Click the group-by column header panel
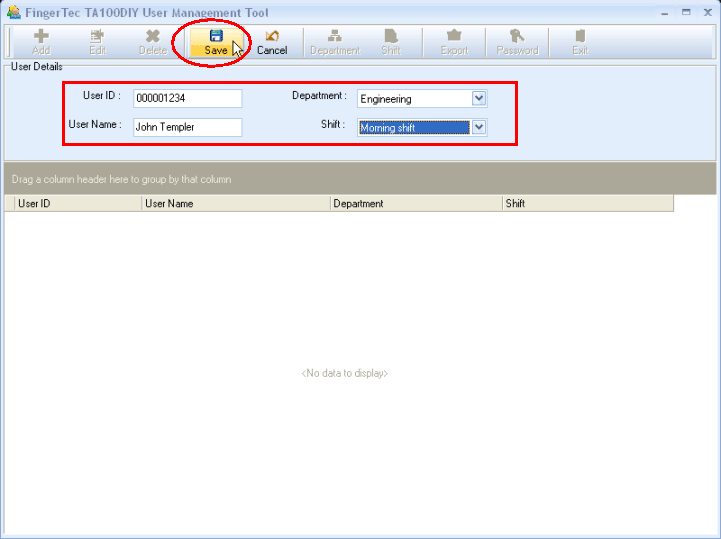 point(360,179)
